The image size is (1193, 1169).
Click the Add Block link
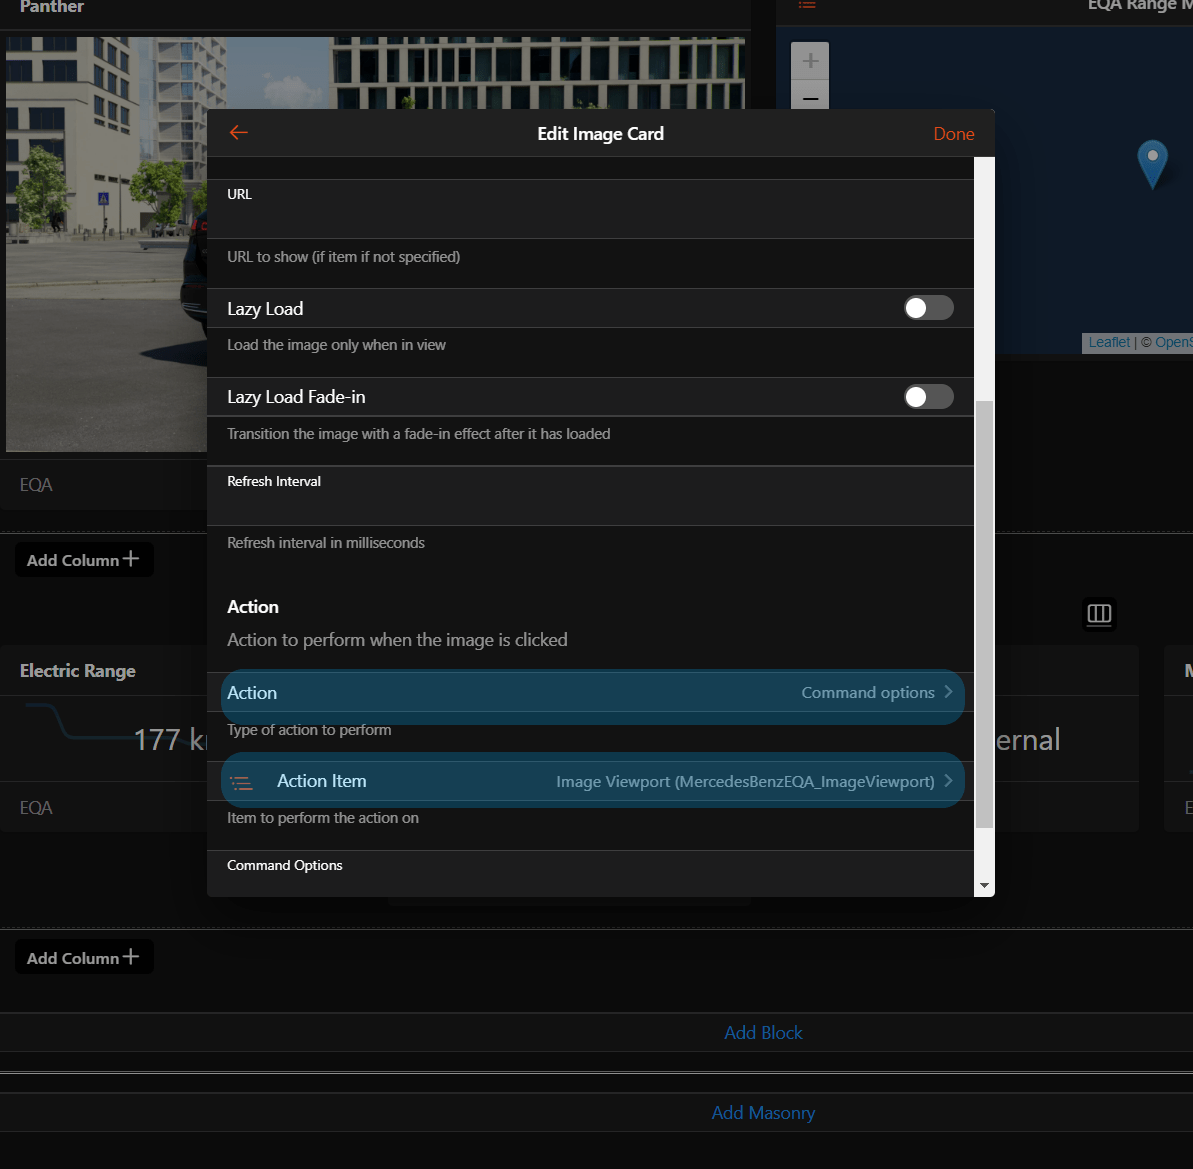point(763,1033)
